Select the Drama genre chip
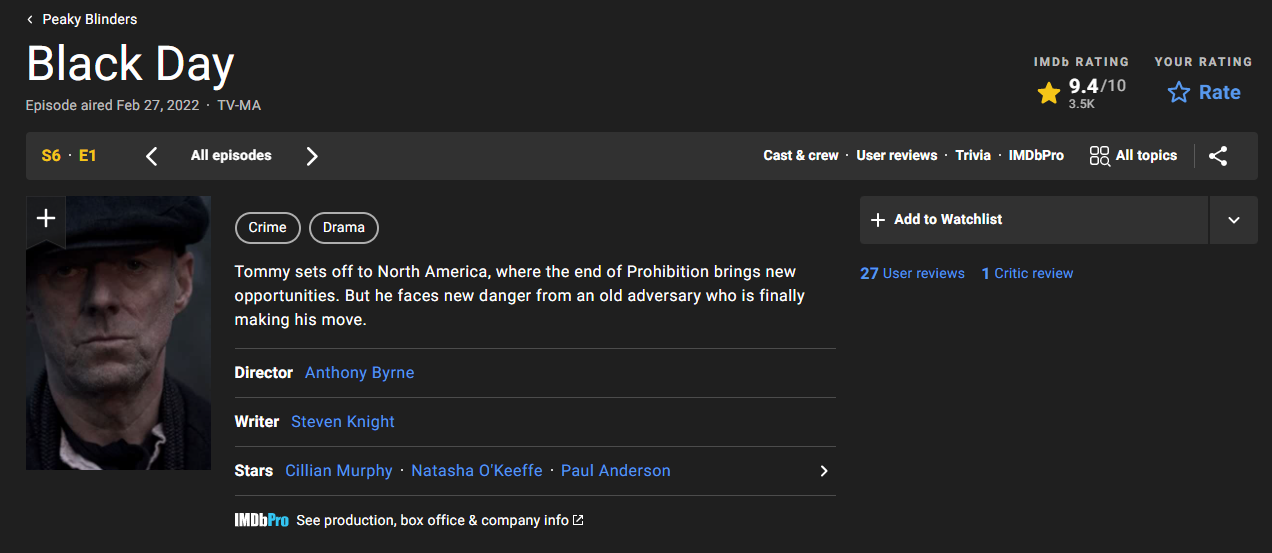Image resolution: width=1272 pixels, height=553 pixels. [344, 228]
